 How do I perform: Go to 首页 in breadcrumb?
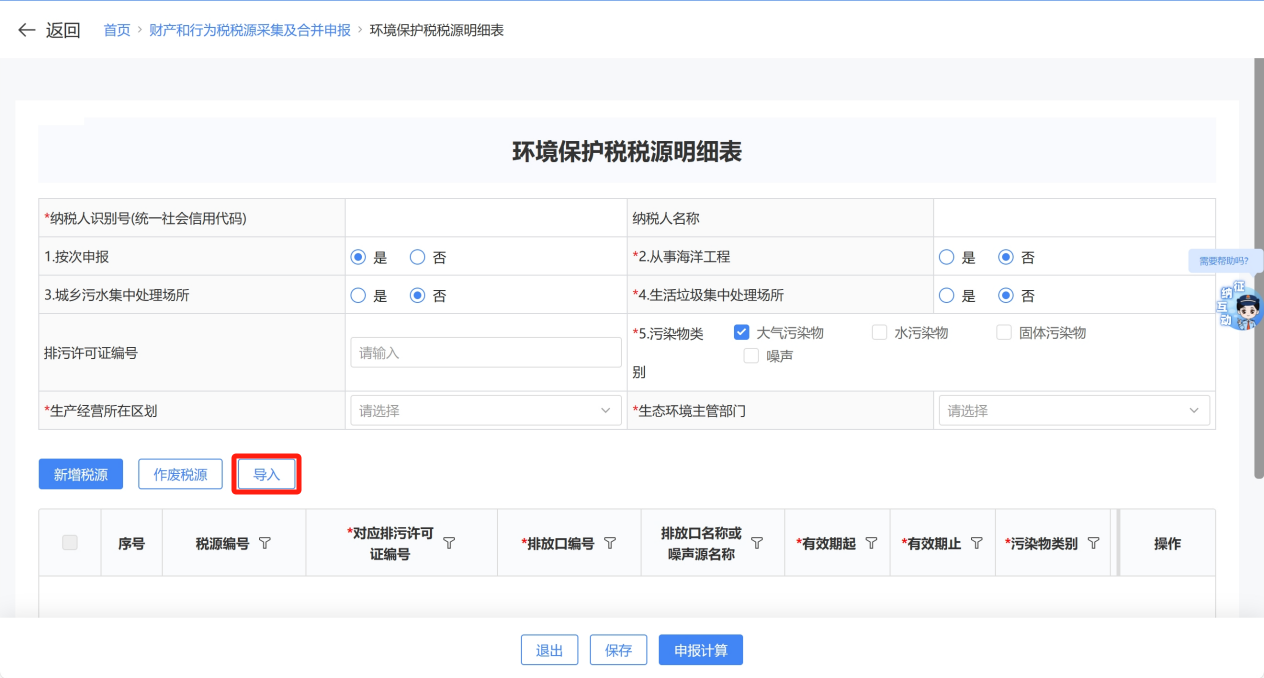[x=117, y=30]
